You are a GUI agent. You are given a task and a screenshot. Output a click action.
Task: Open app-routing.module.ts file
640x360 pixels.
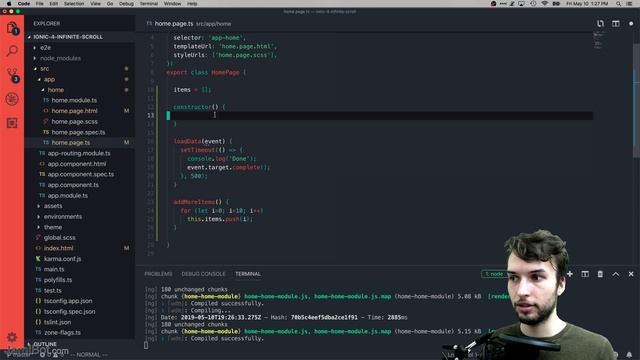pos(79,153)
